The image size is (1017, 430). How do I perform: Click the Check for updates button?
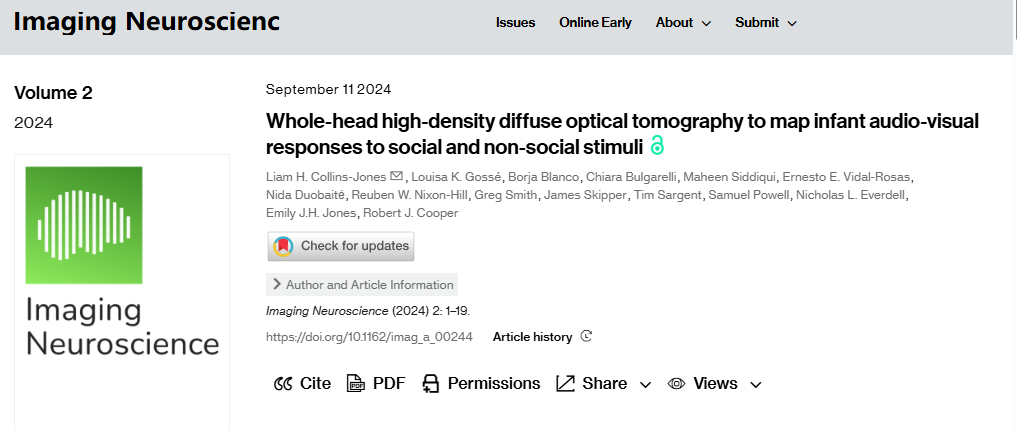[340, 246]
